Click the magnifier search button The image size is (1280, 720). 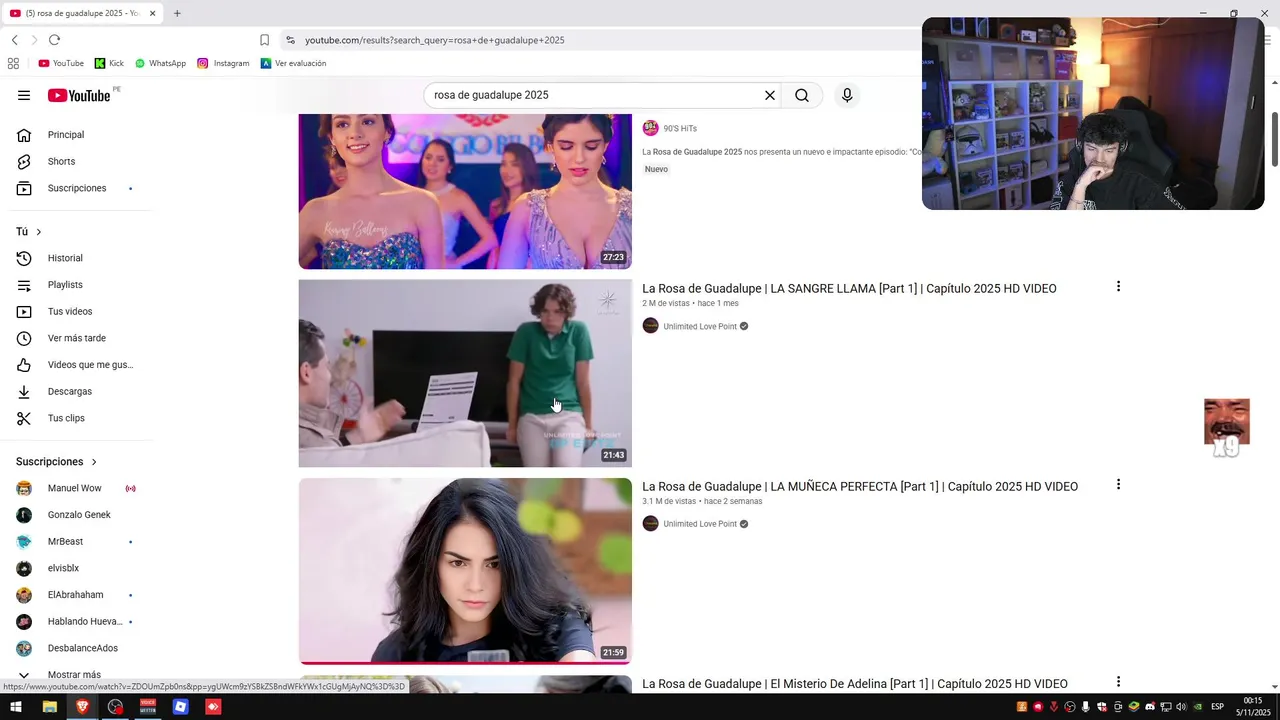[x=802, y=95]
